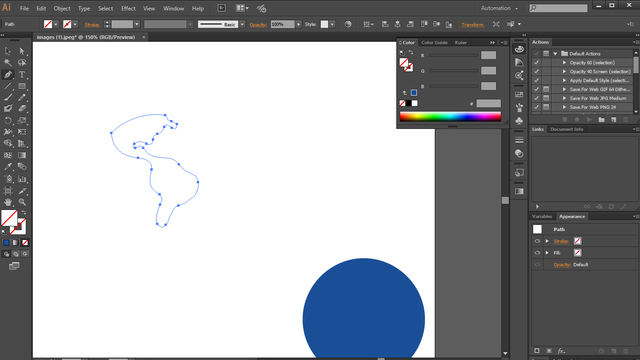Click Change Screen Mode icon
This screenshot has height=360, width=640.
coord(14,266)
